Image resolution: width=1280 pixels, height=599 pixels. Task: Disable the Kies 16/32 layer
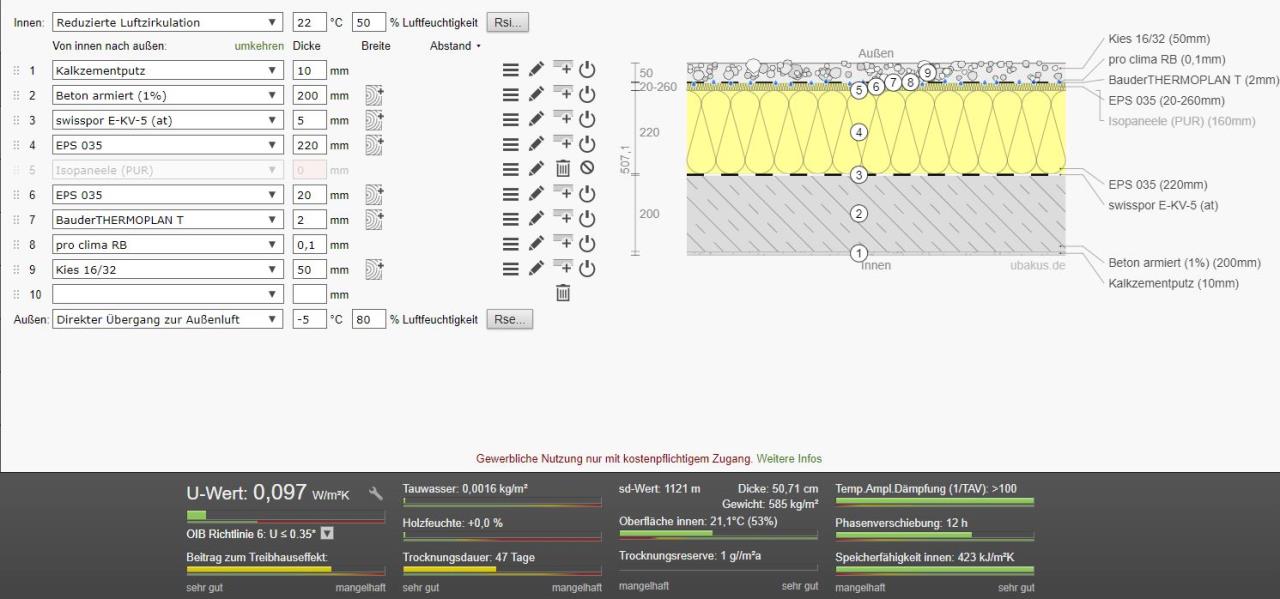pyautogui.click(x=587, y=269)
